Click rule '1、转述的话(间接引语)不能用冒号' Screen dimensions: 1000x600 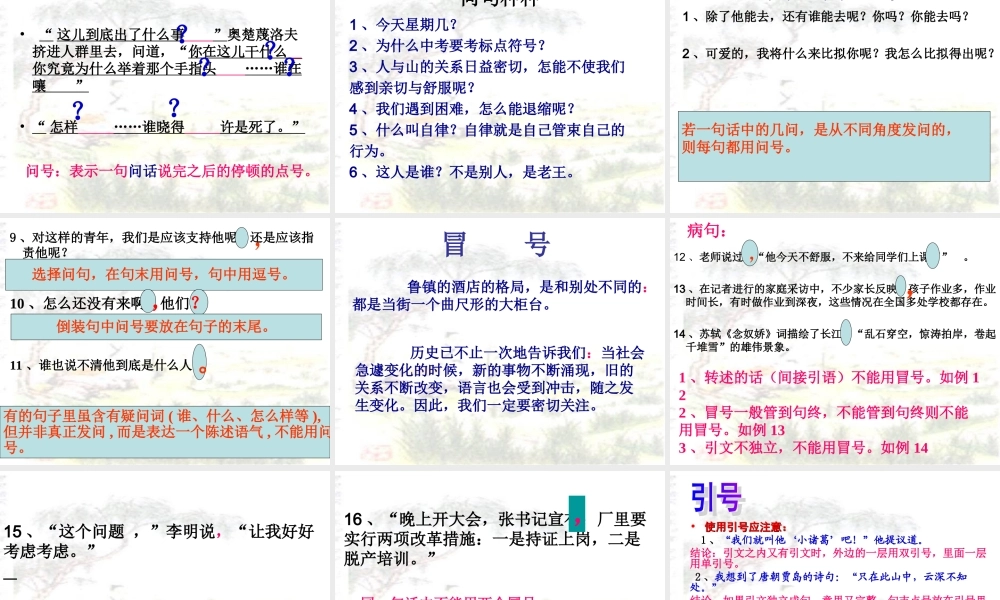829,386
